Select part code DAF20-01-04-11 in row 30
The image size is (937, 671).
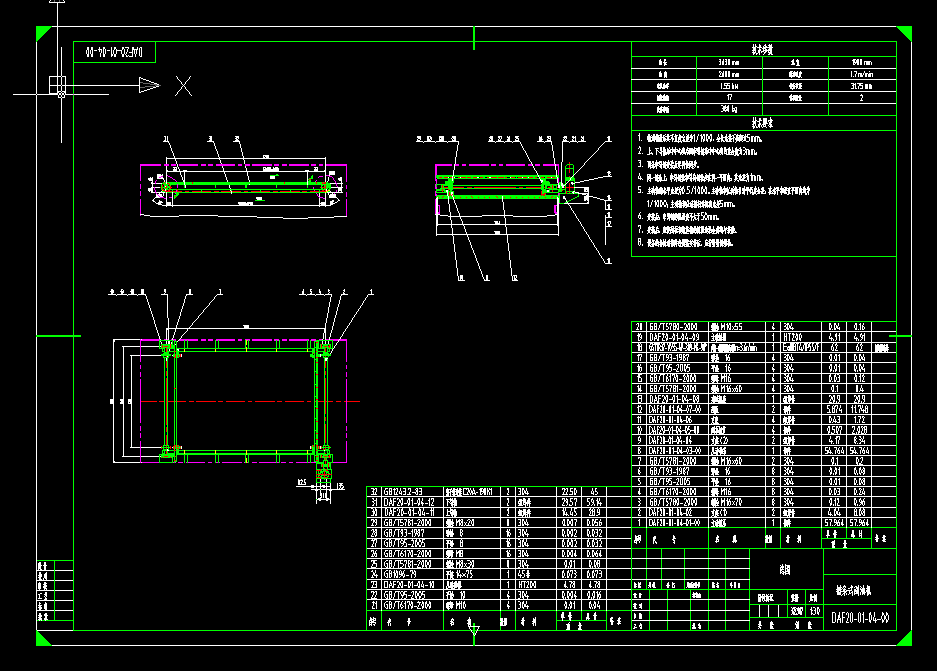click(x=409, y=513)
